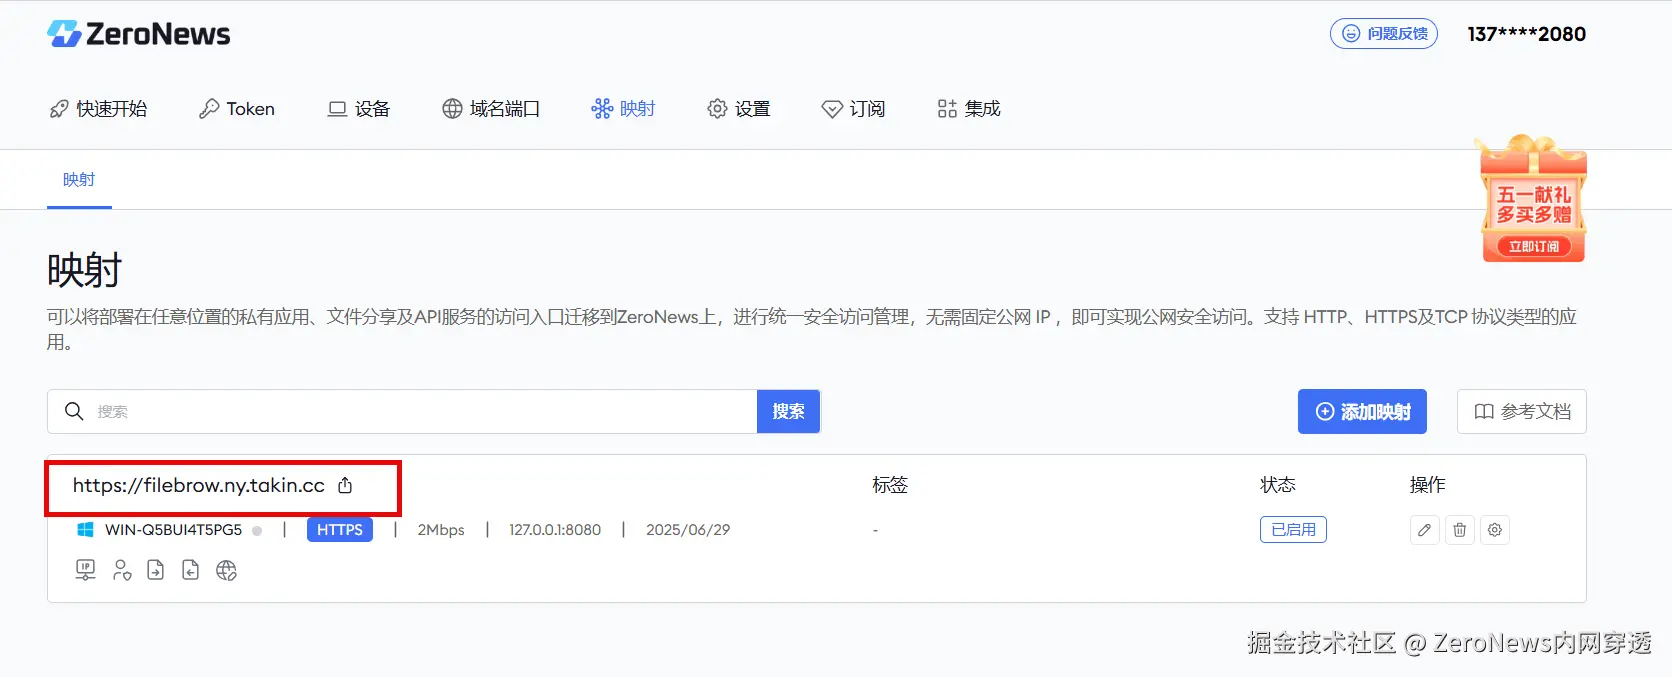Click the user shield authentication icon

(122, 570)
